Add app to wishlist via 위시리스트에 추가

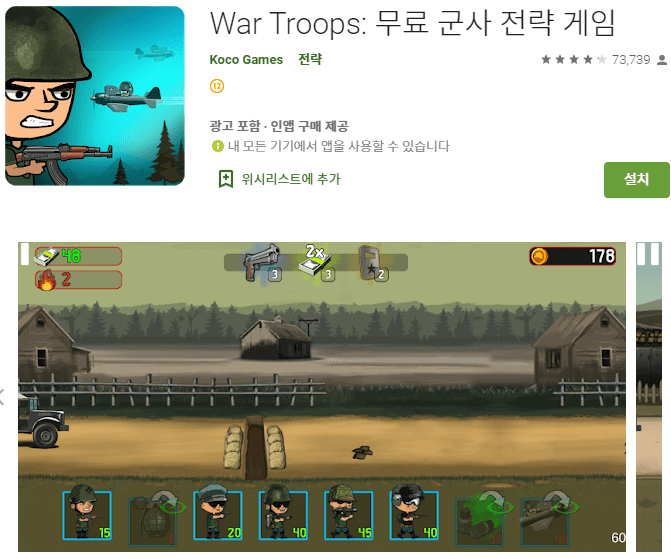(x=291, y=179)
